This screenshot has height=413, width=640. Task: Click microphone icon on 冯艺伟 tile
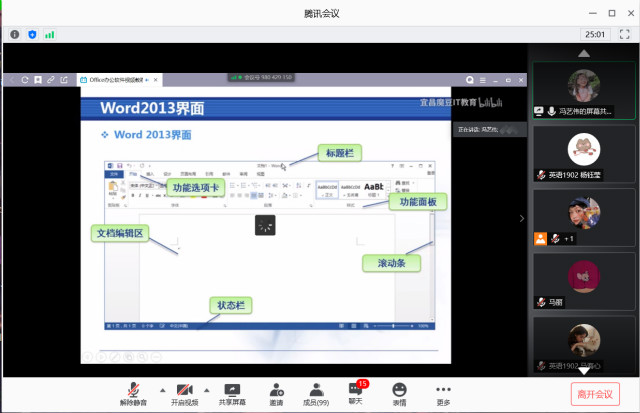coord(551,111)
